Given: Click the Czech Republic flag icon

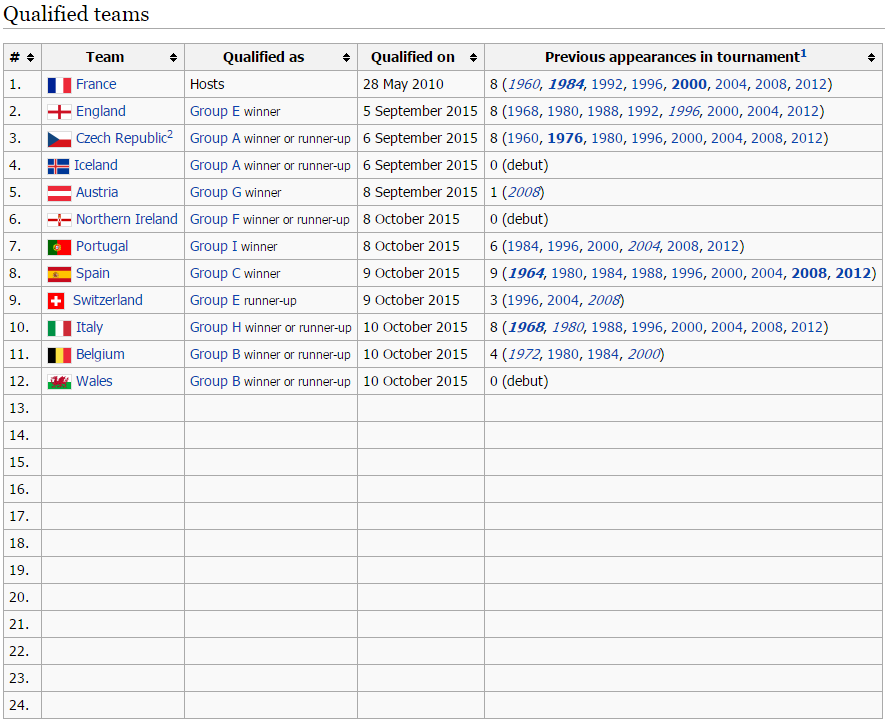Looking at the screenshot, I should point(59,139).
